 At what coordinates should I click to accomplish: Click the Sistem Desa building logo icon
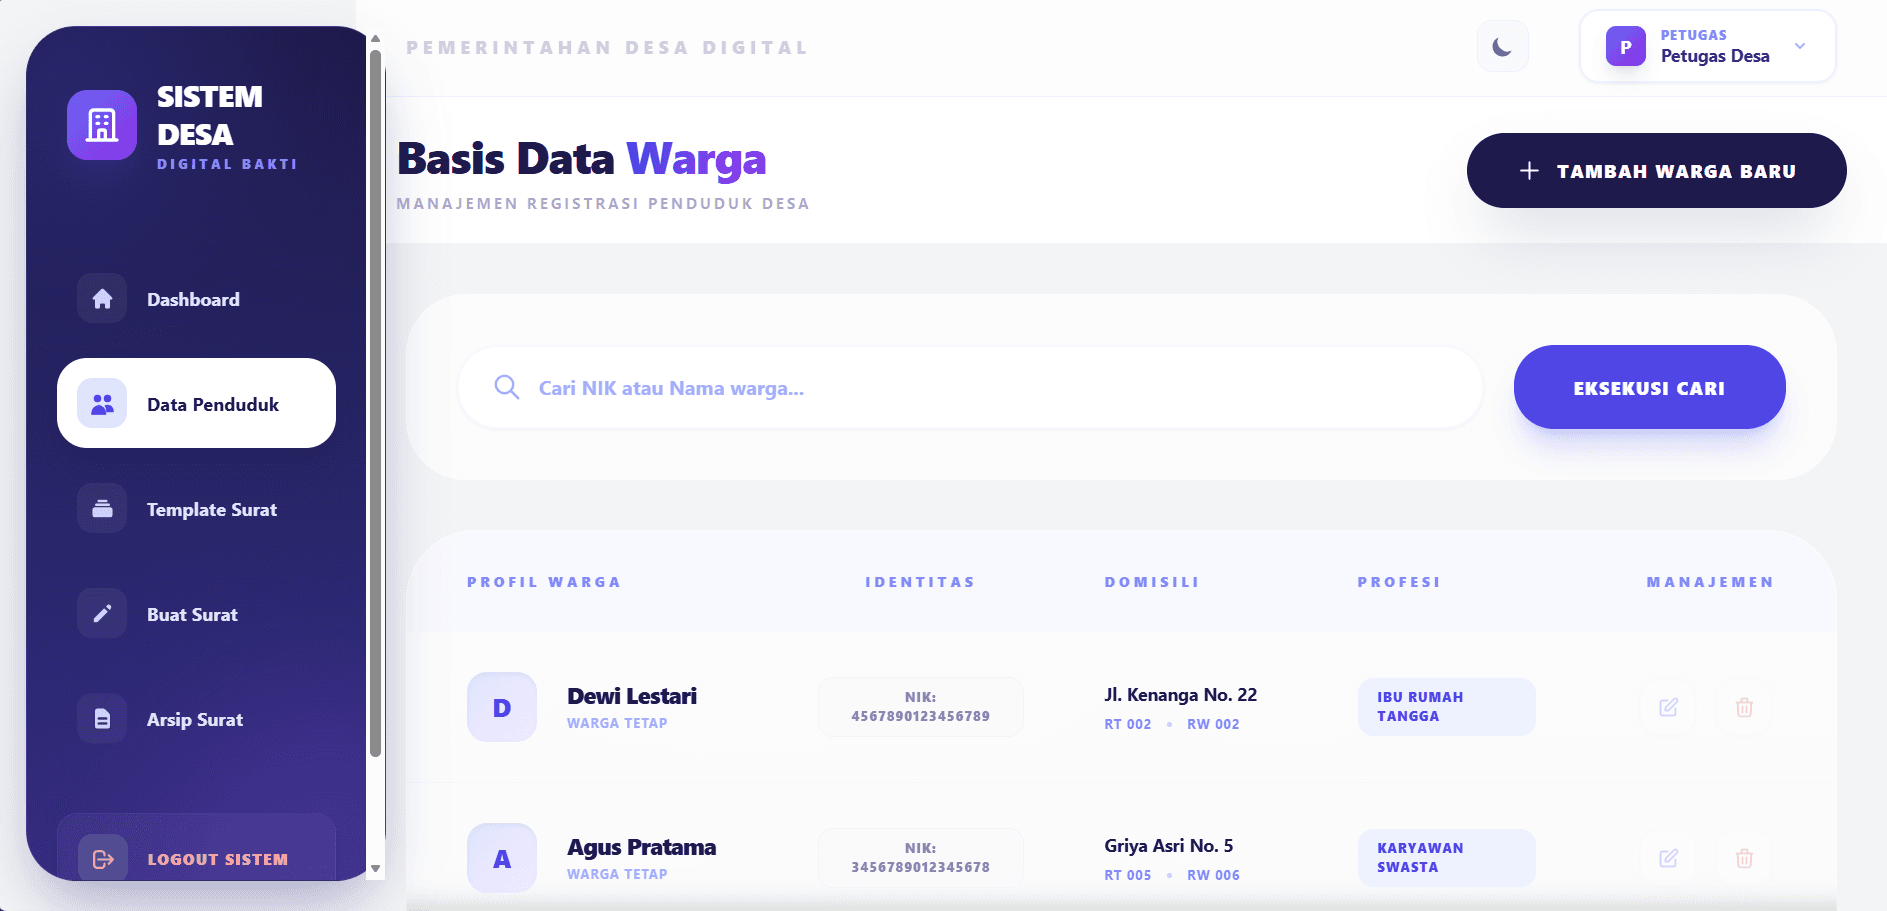102,125
